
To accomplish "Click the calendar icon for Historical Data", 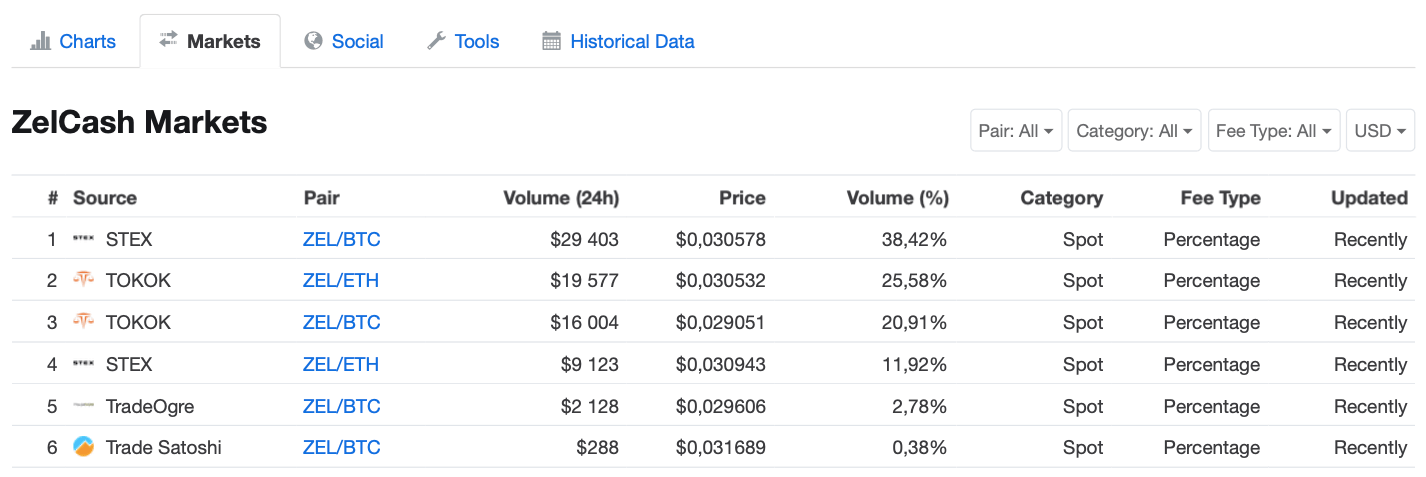I will pyautogui.click(x=551, y=41).
